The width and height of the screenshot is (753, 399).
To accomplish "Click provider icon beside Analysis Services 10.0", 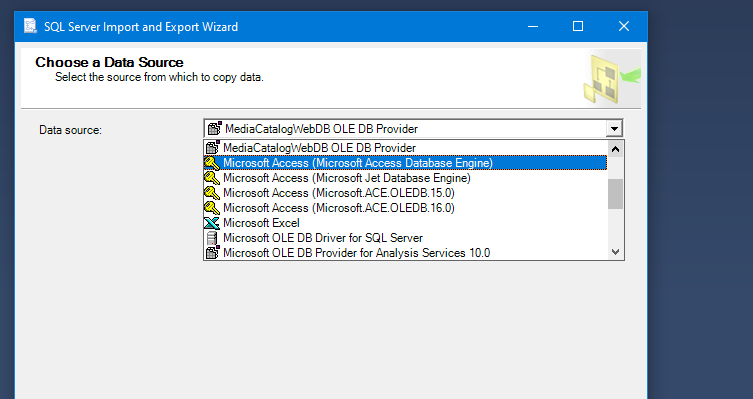I will (x=212, y=252).
